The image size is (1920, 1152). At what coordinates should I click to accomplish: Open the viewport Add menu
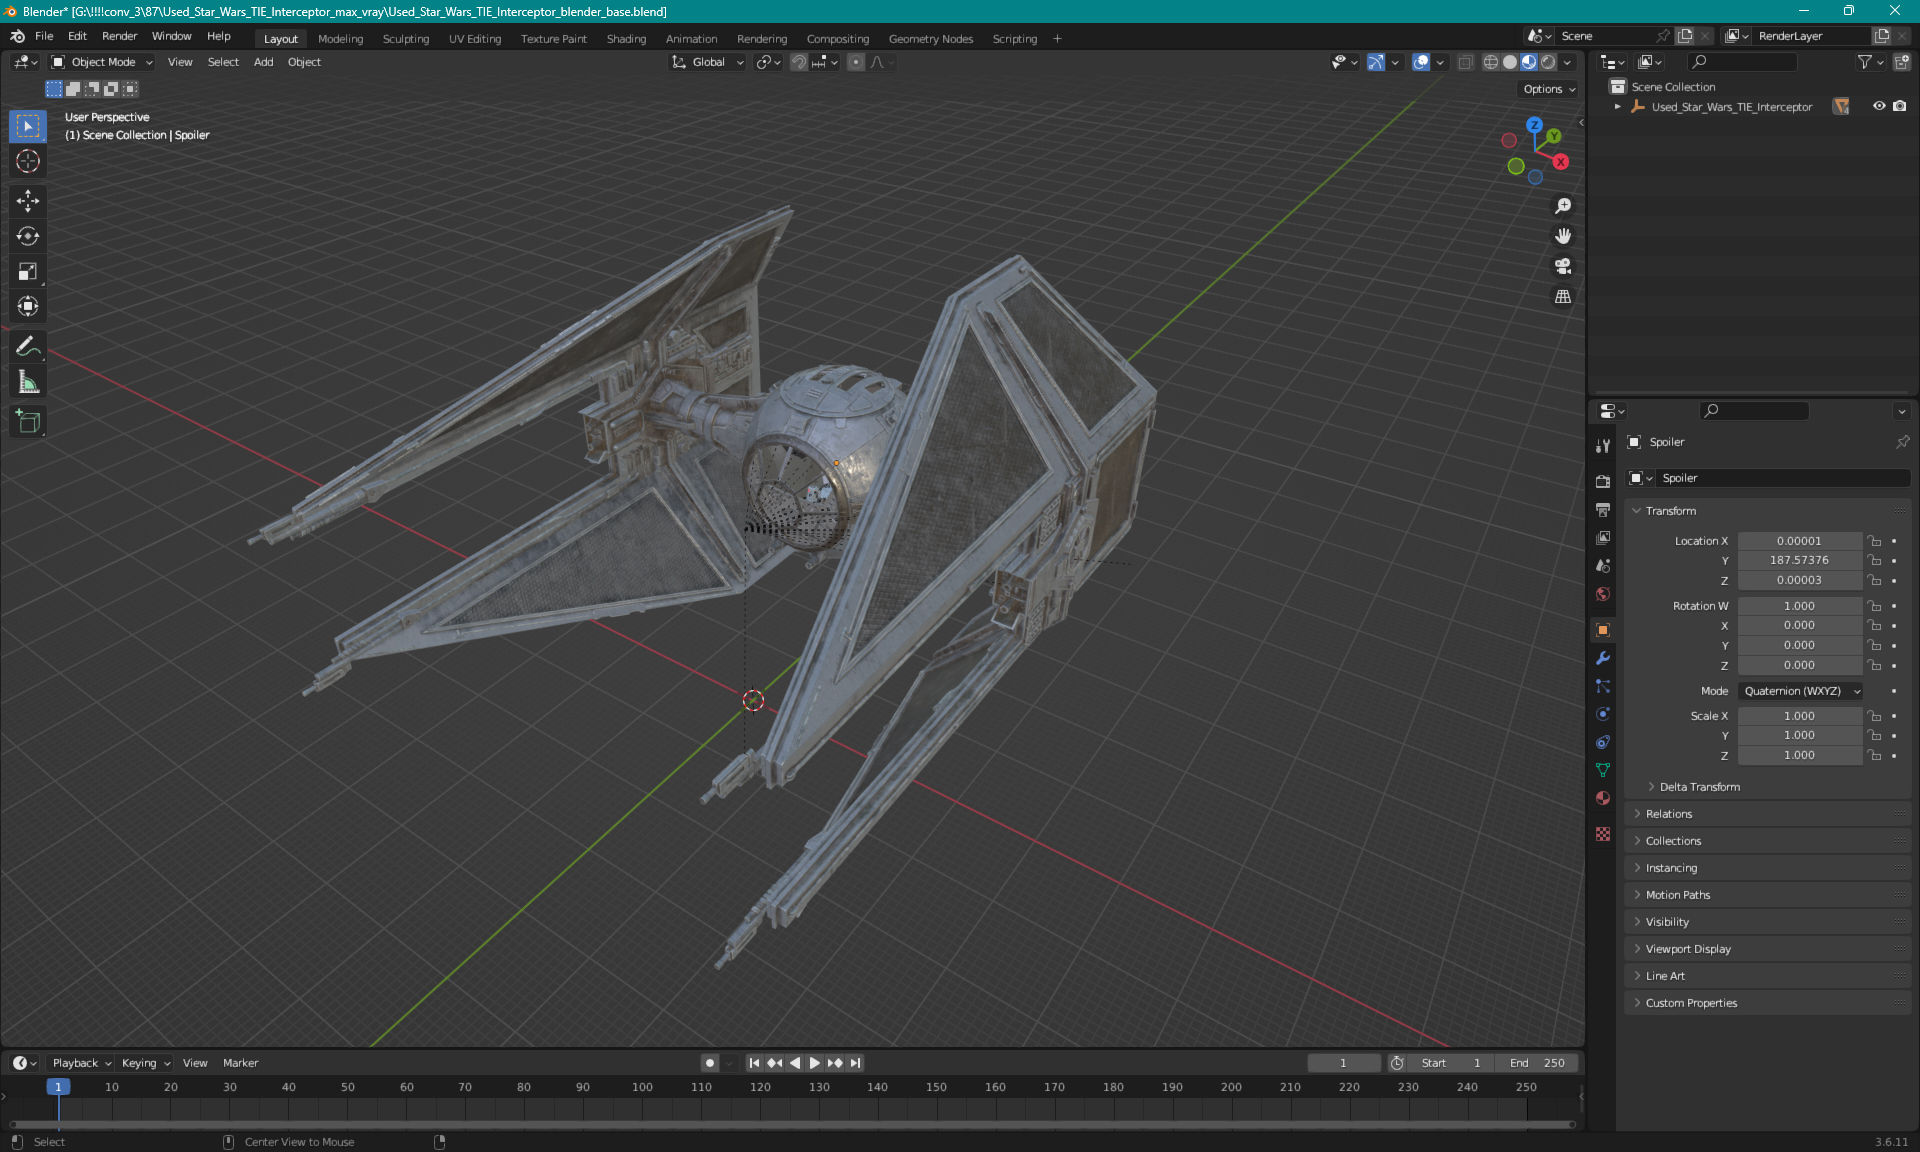click(263, 62)
